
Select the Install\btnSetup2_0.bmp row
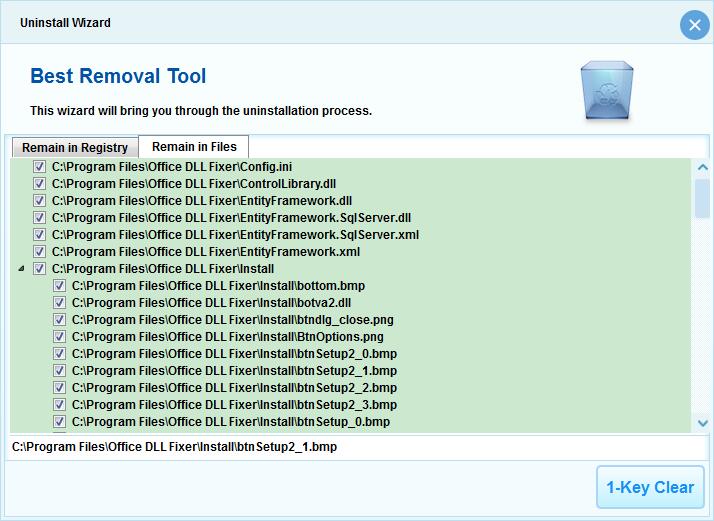(x=235, y=354)
